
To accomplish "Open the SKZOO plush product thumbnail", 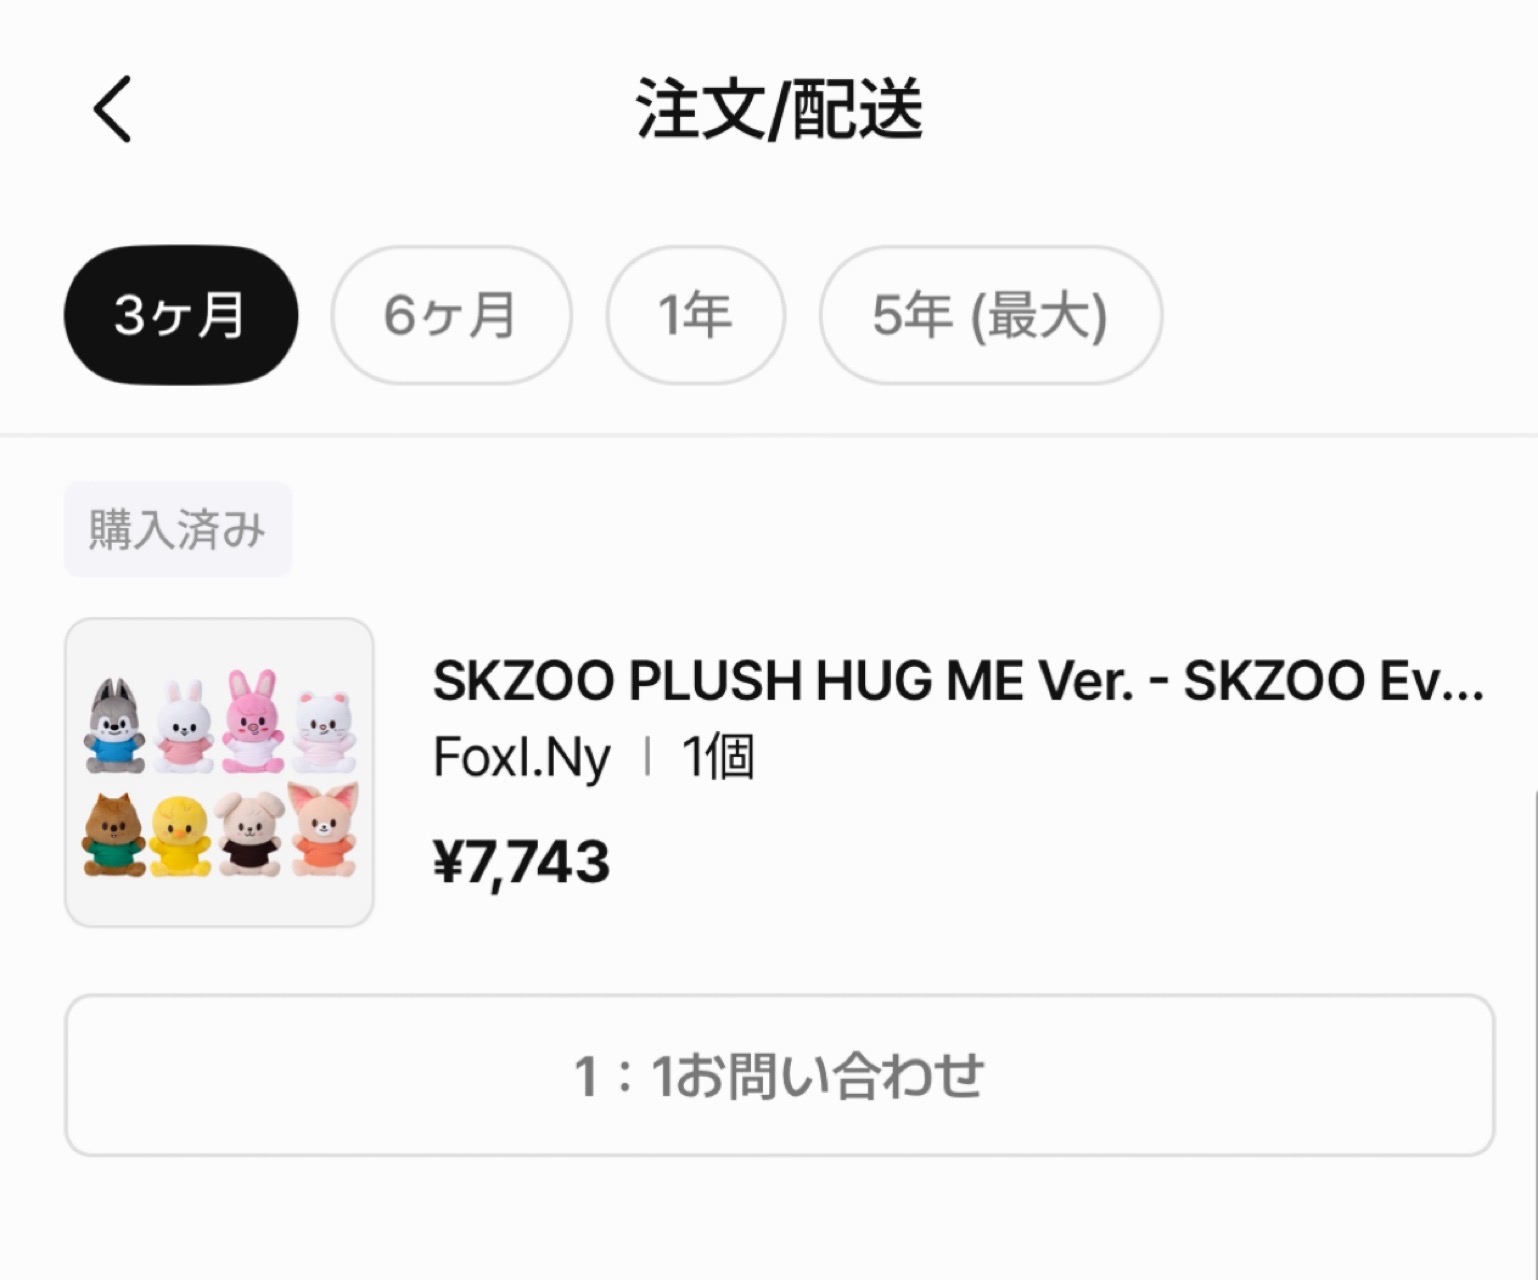I will (219, 772).
